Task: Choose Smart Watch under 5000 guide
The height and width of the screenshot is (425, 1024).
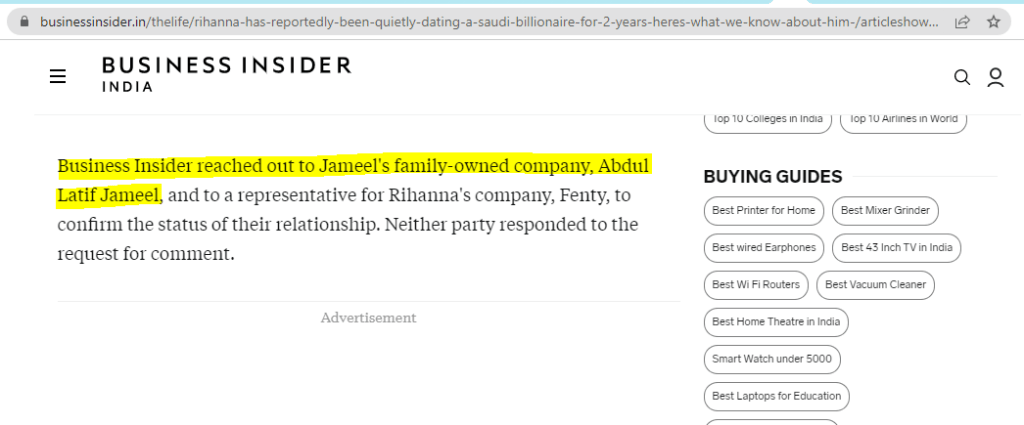Action: (769, 359)
